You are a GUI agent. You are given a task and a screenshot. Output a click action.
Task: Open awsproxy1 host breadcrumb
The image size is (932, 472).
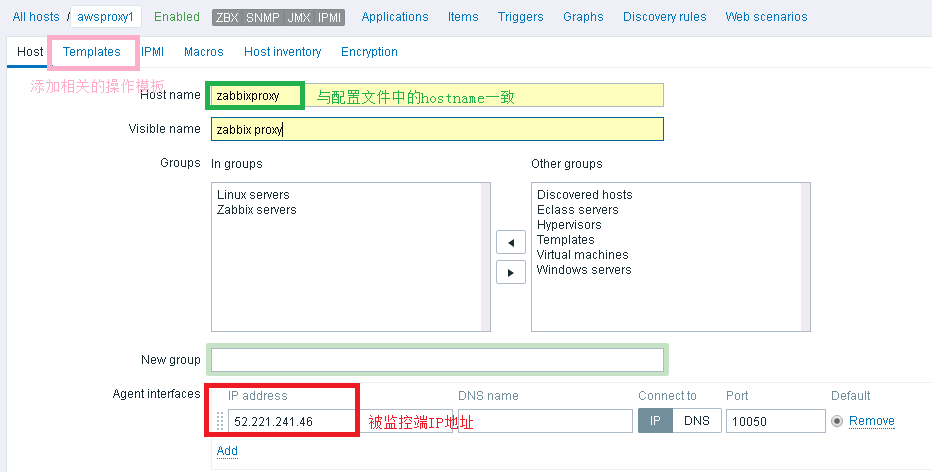105,17
